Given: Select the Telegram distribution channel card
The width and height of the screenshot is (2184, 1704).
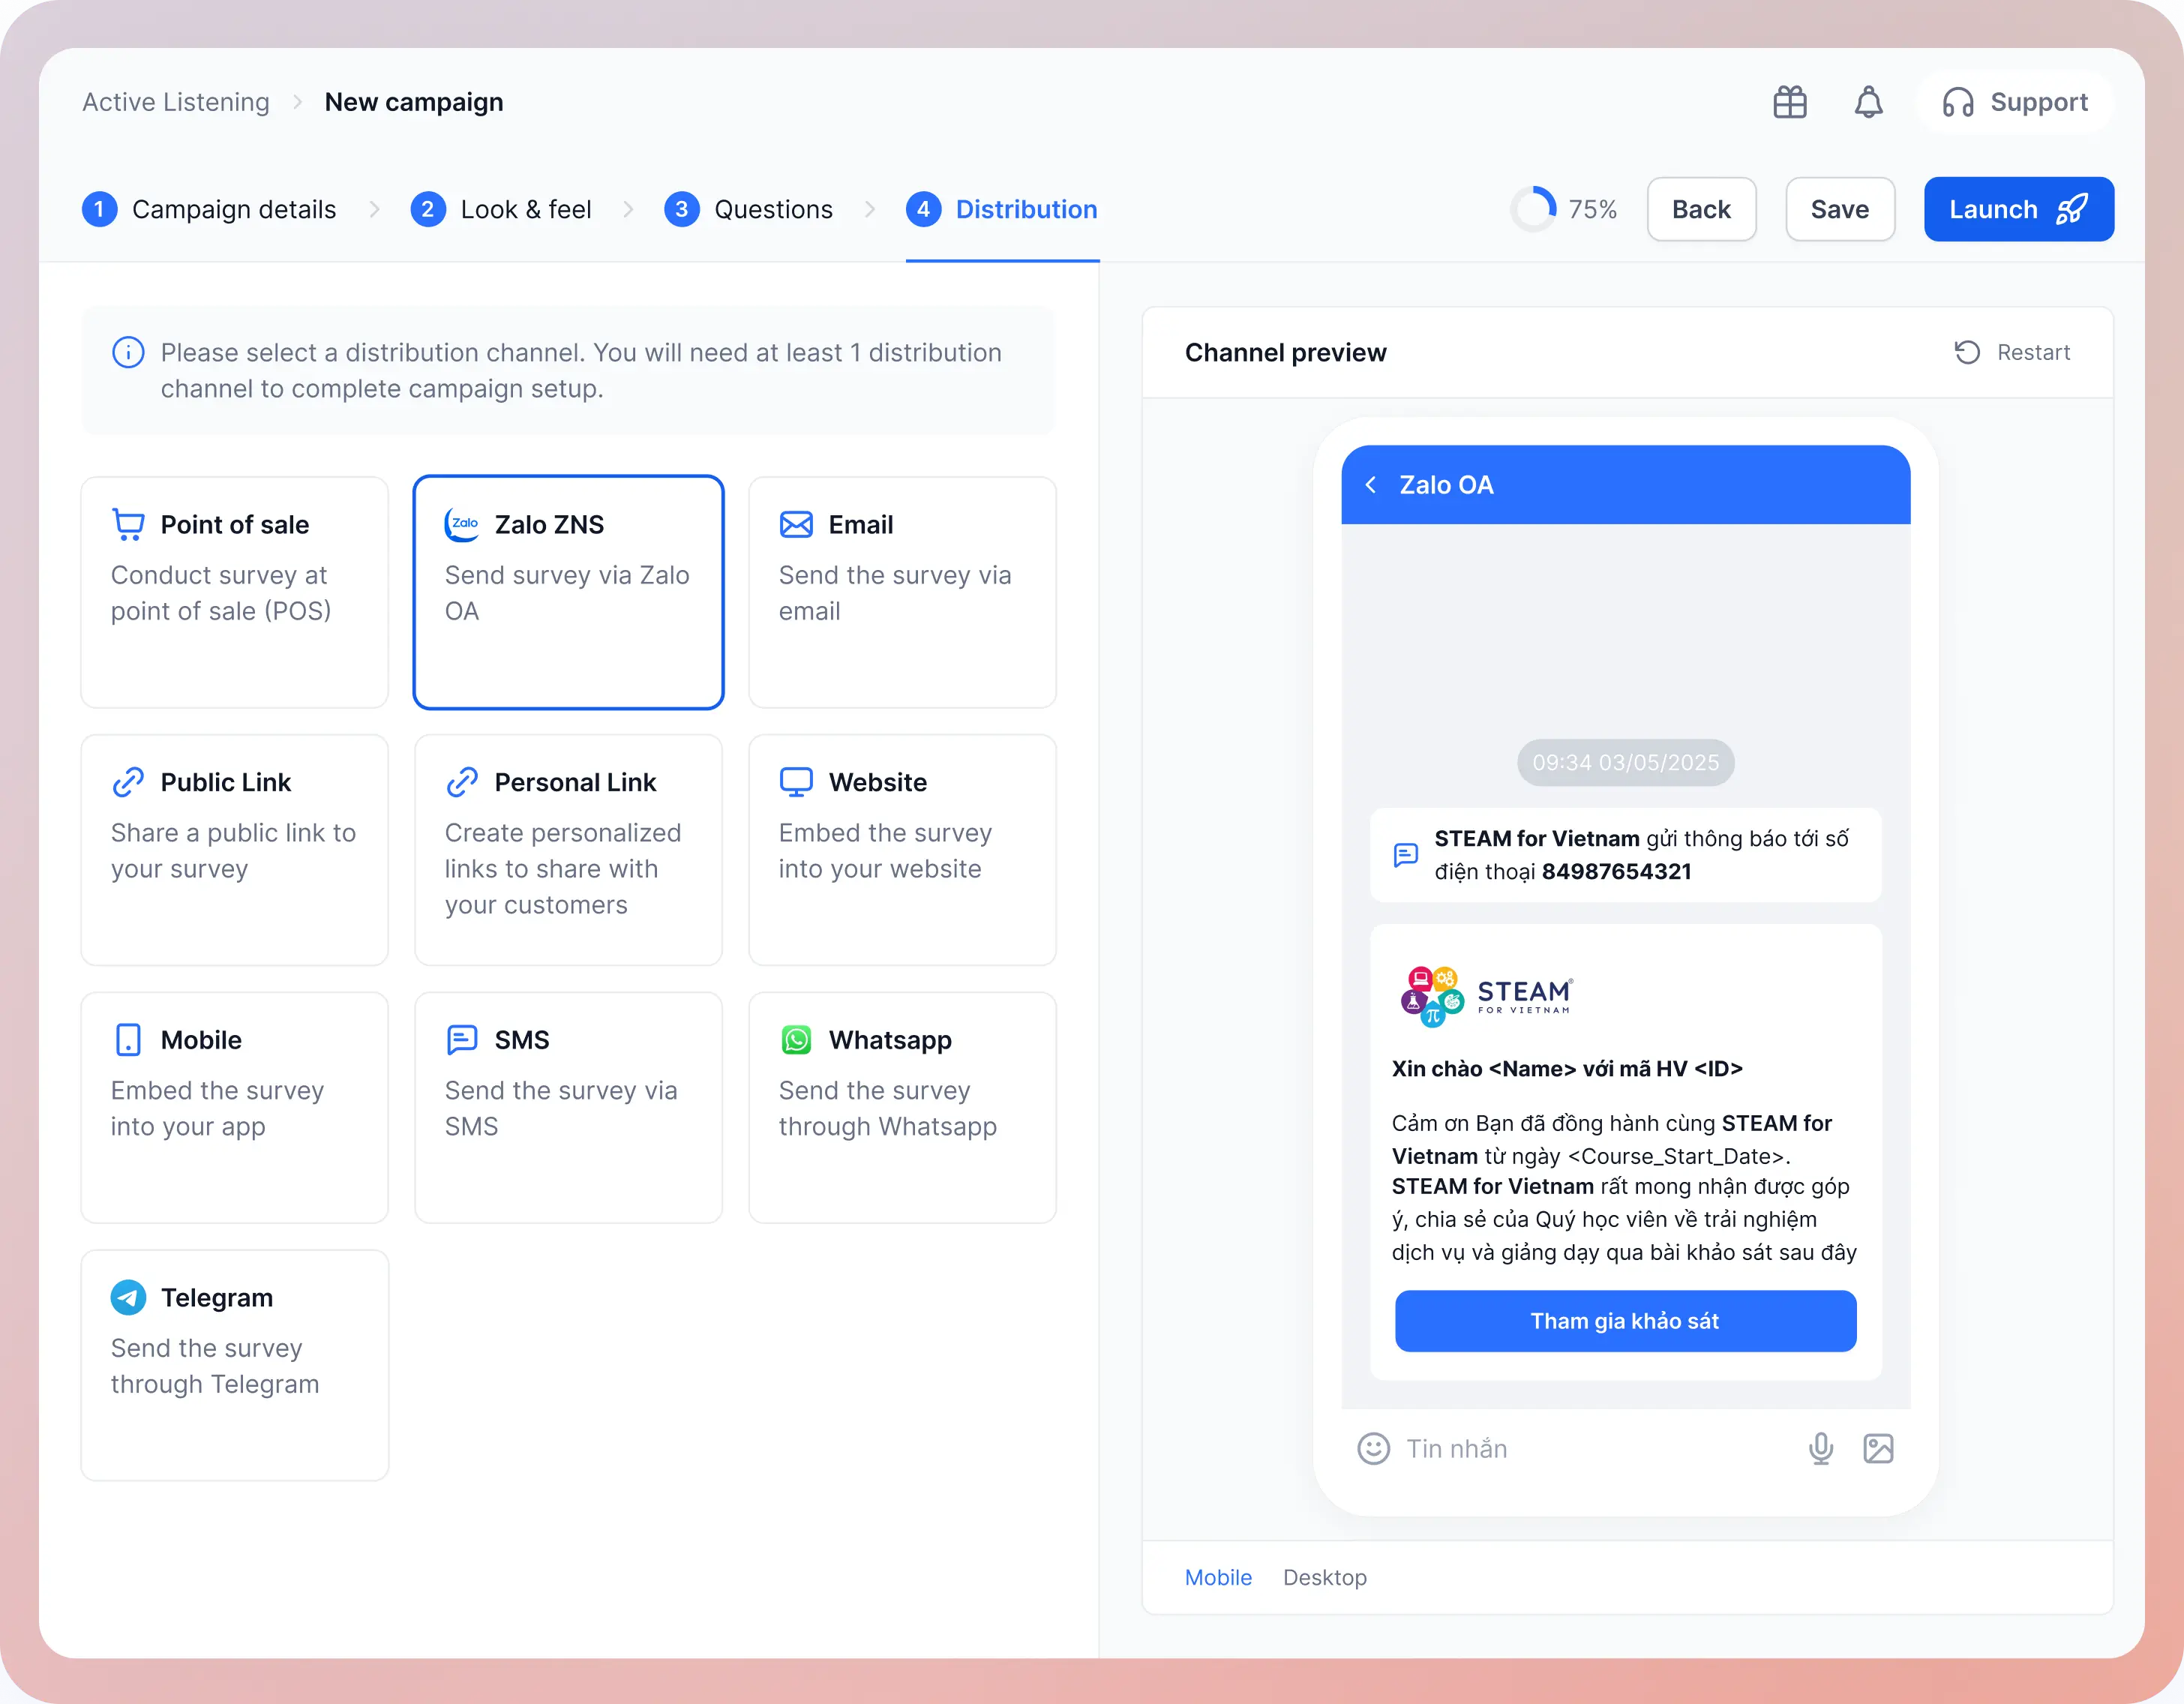Looking at the screenshot, I should 234,1364.
